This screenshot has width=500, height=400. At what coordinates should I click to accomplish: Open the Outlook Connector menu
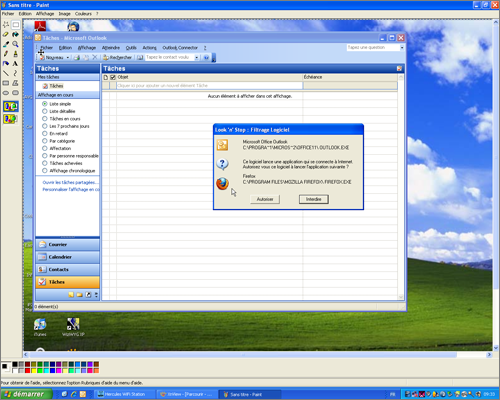(180, 48)
